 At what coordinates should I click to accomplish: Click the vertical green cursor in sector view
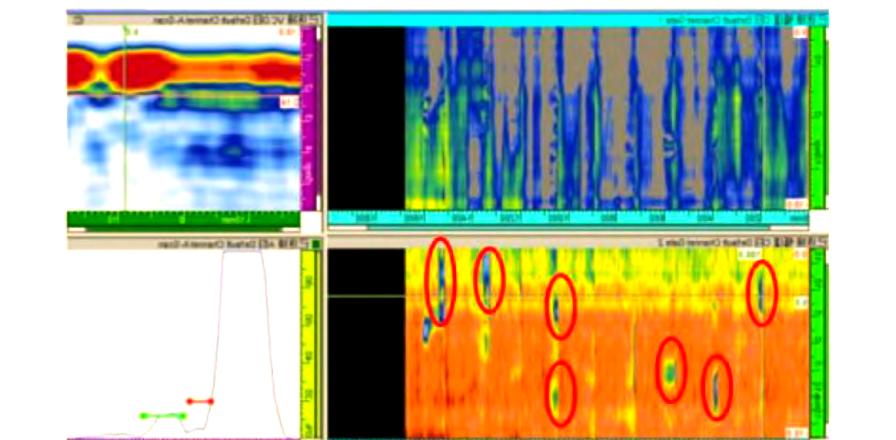point(125,118)
